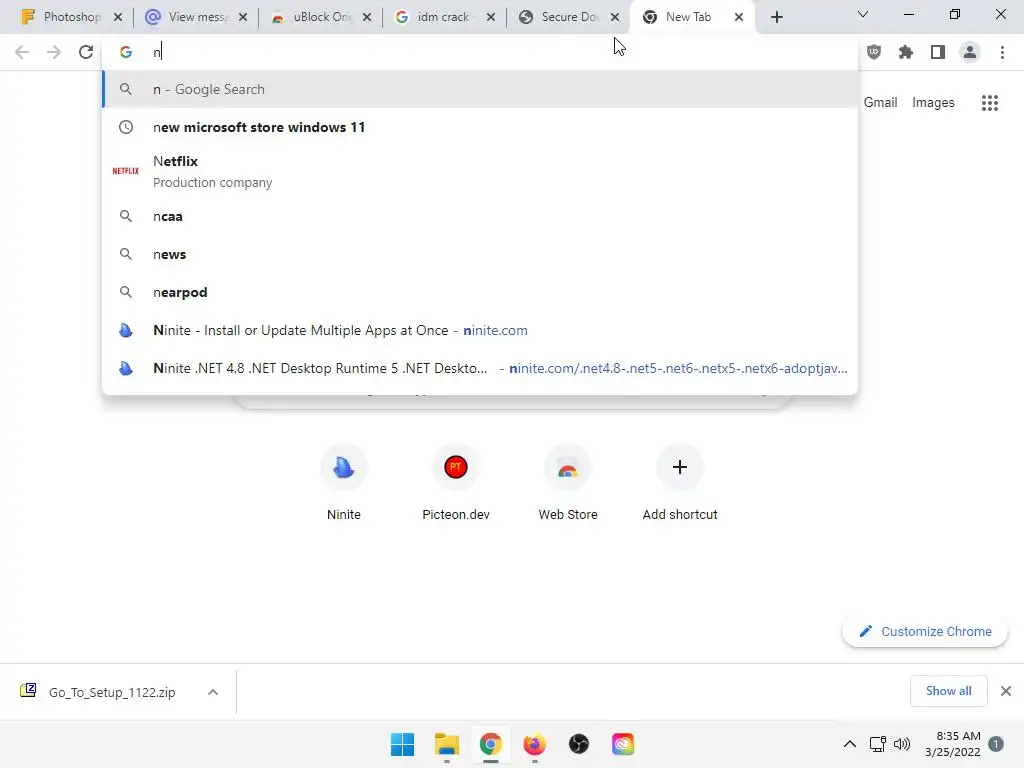Open the Extensions puzzle menu
Screen dimensions: 1024x768
(906, 52)
